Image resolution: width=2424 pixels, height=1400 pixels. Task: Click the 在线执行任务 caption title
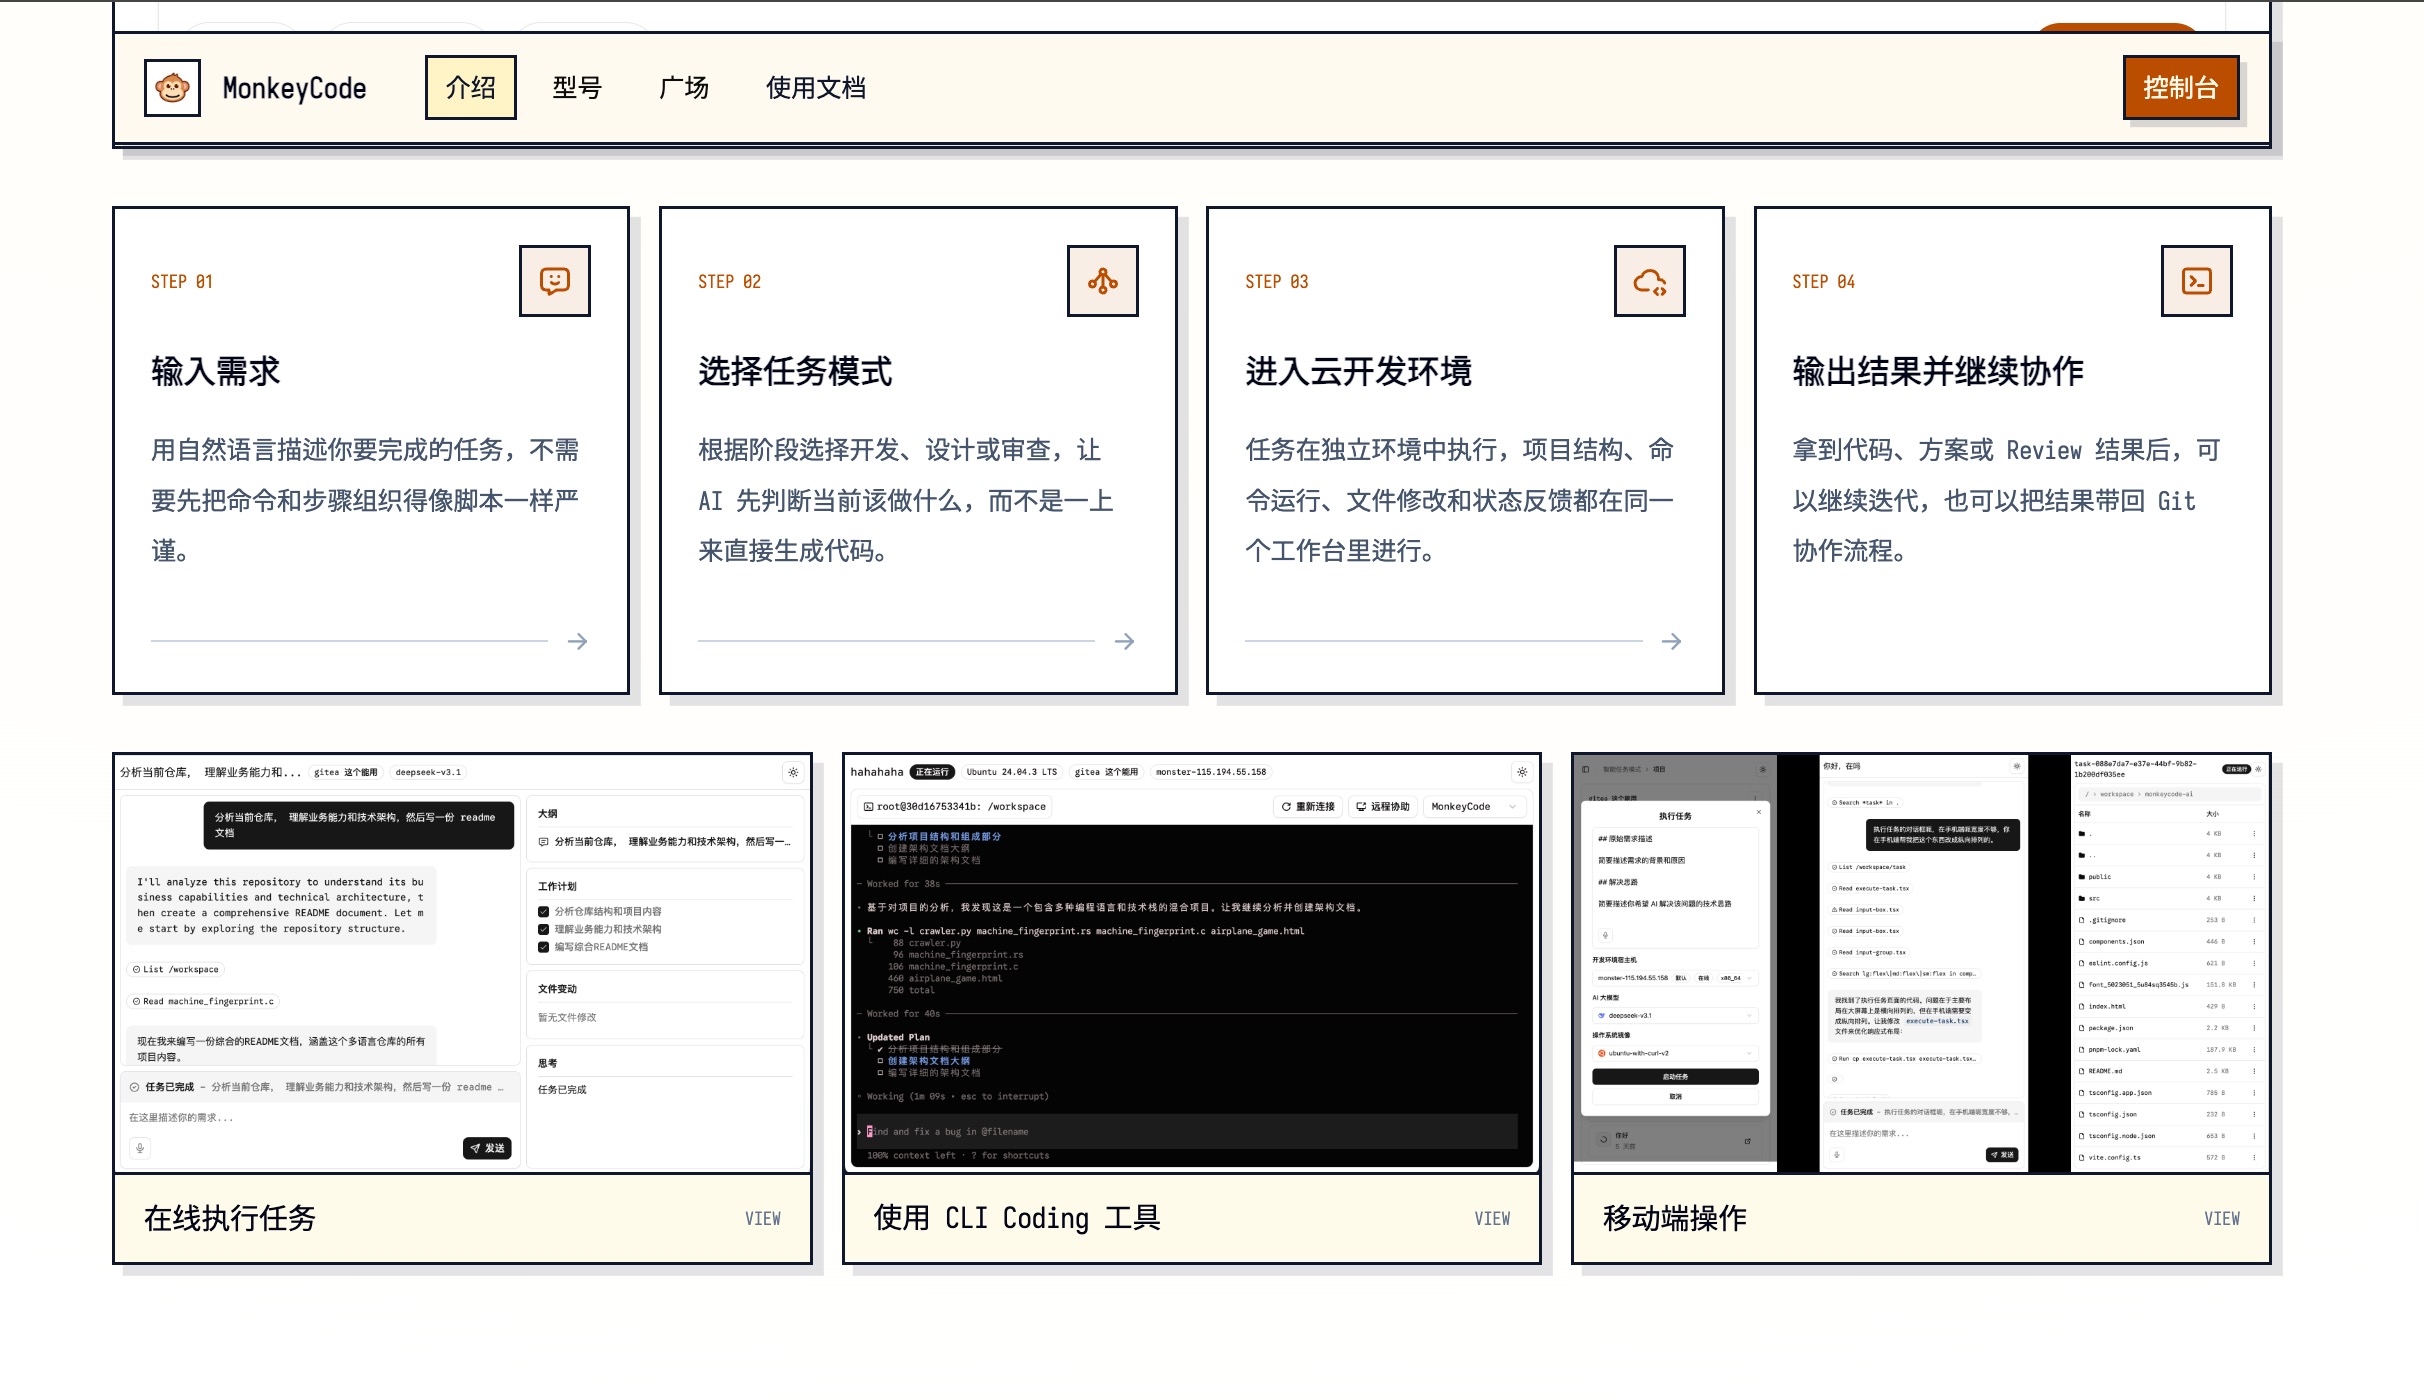point(230,1218)
